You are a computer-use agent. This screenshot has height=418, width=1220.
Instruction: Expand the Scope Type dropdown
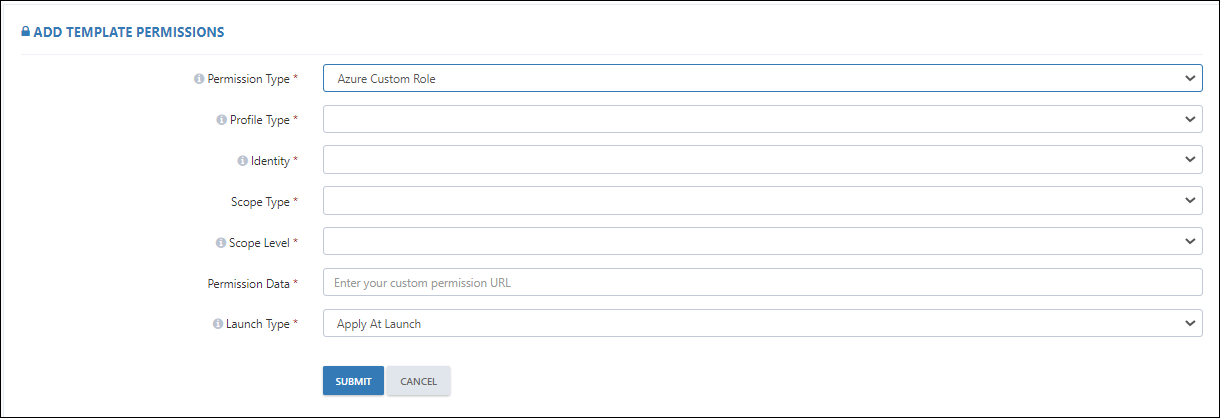pos(763,201)
